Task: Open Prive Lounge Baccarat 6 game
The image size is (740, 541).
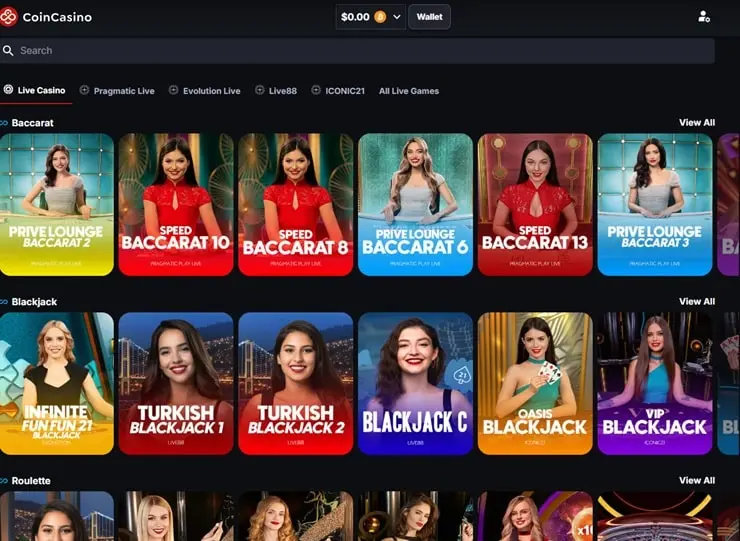Action: click(415, 204)
